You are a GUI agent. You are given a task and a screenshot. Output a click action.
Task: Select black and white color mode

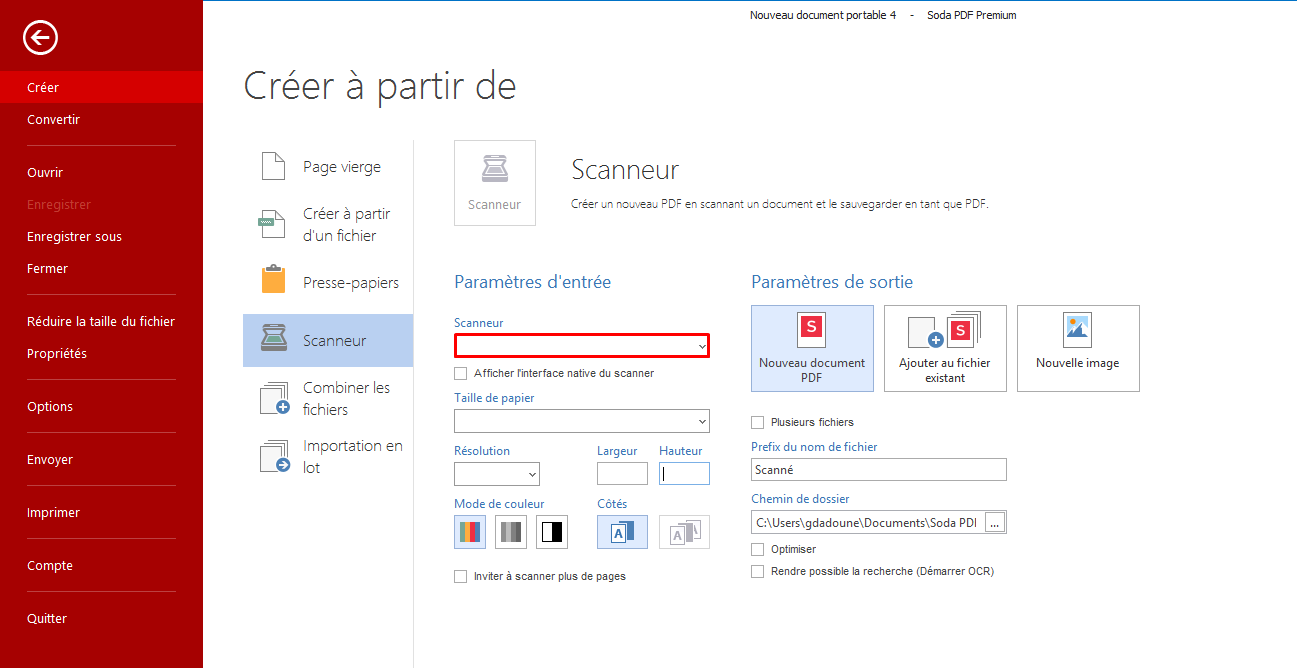coord(552,532)
